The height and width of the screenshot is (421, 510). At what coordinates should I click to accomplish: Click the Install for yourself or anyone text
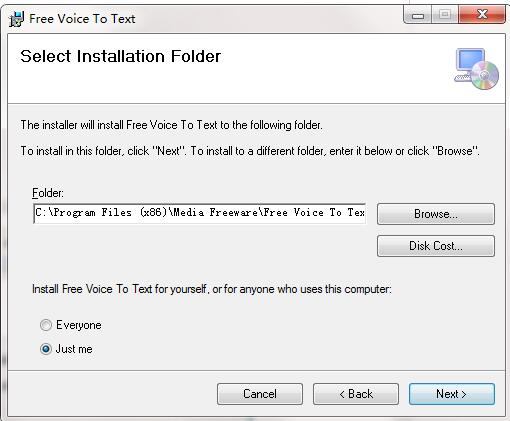coord(212,289)
